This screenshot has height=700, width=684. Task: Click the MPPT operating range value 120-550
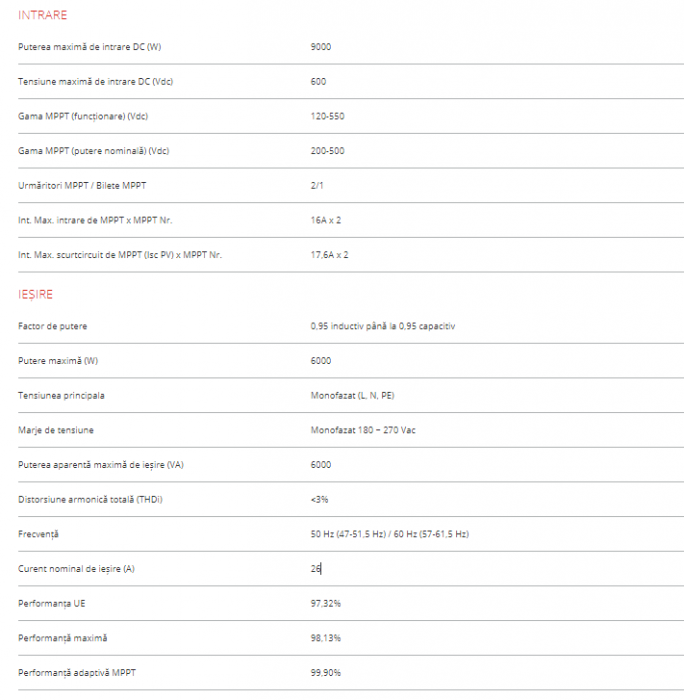[x=328, y=117]
